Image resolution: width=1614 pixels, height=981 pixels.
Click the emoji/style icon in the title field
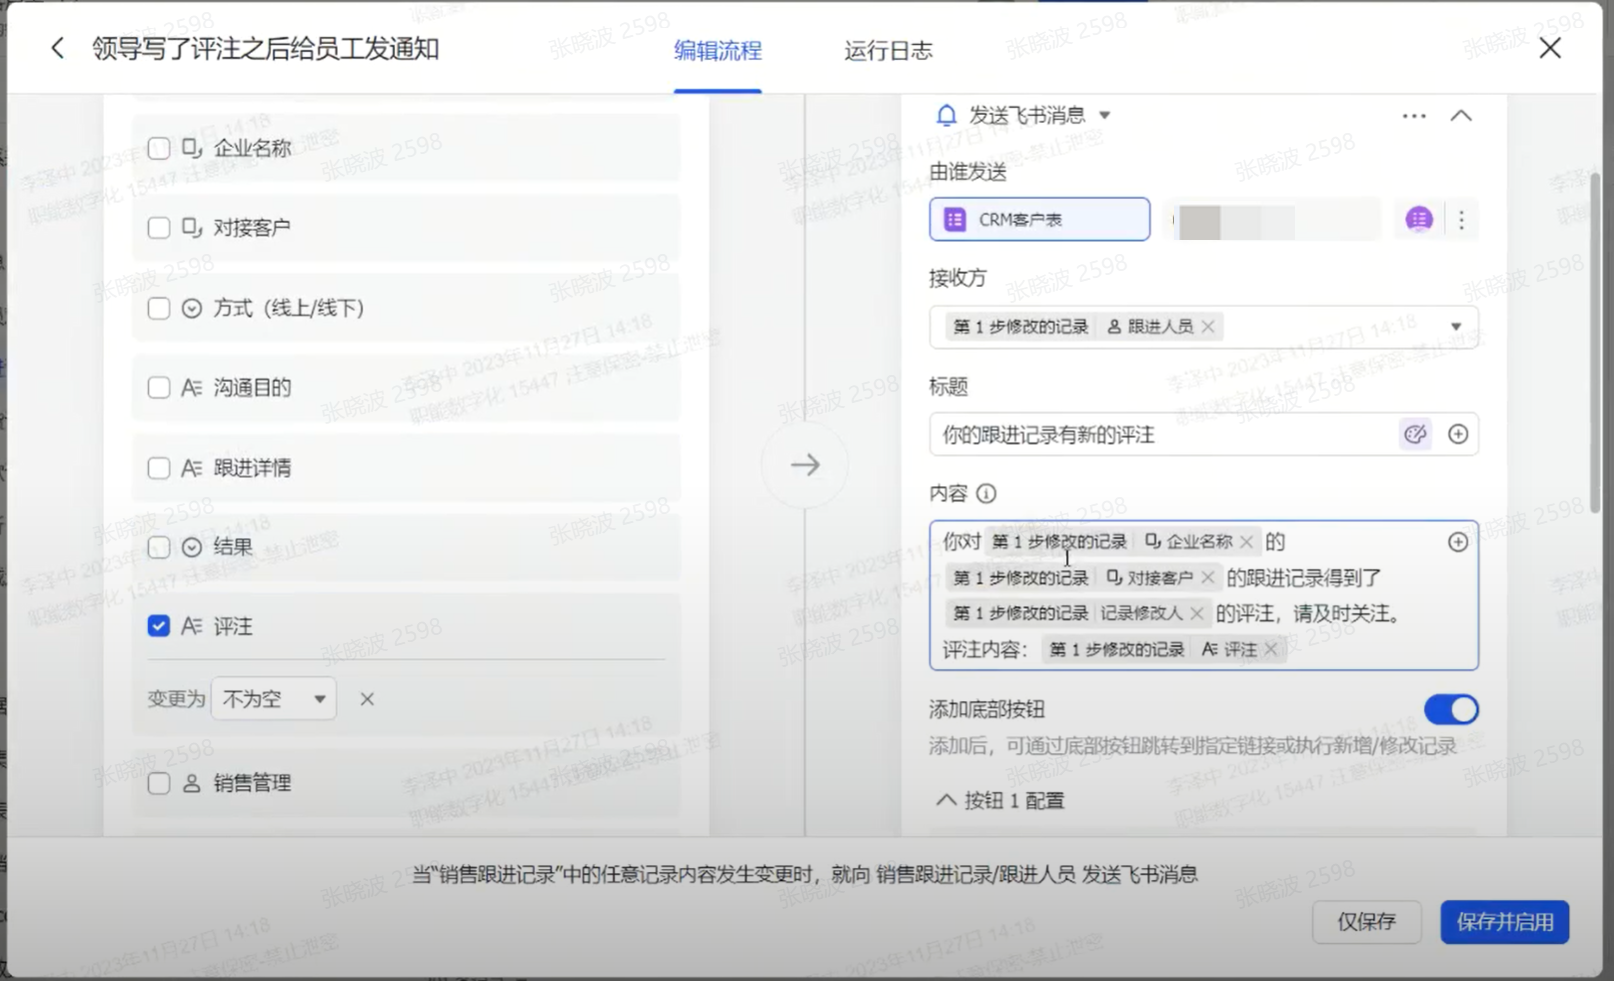[1415, 434]
